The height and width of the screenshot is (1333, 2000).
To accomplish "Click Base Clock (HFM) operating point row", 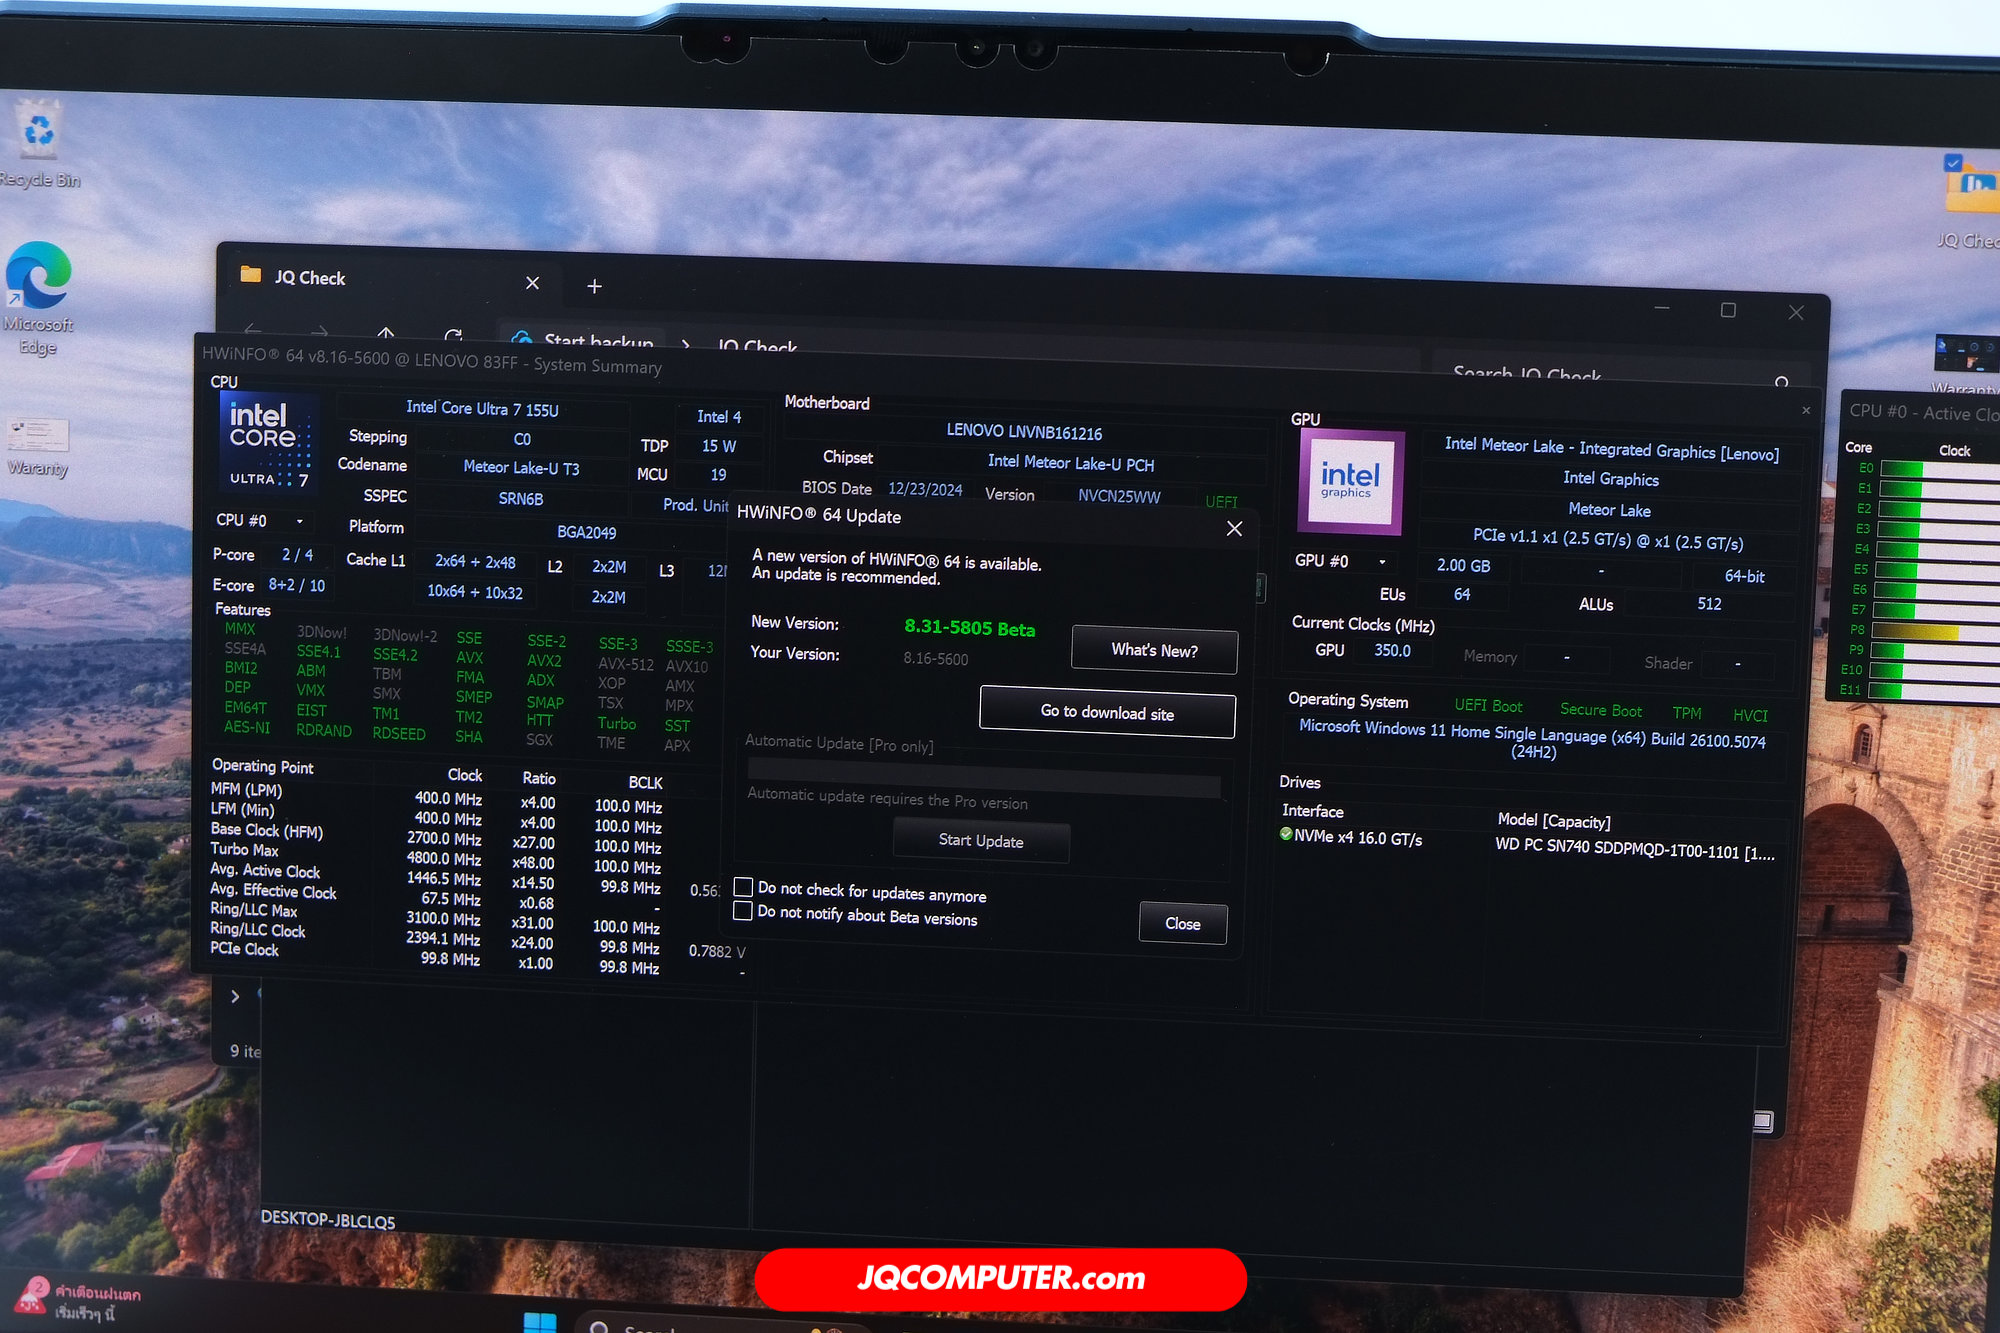I will [x=436, y=838].
